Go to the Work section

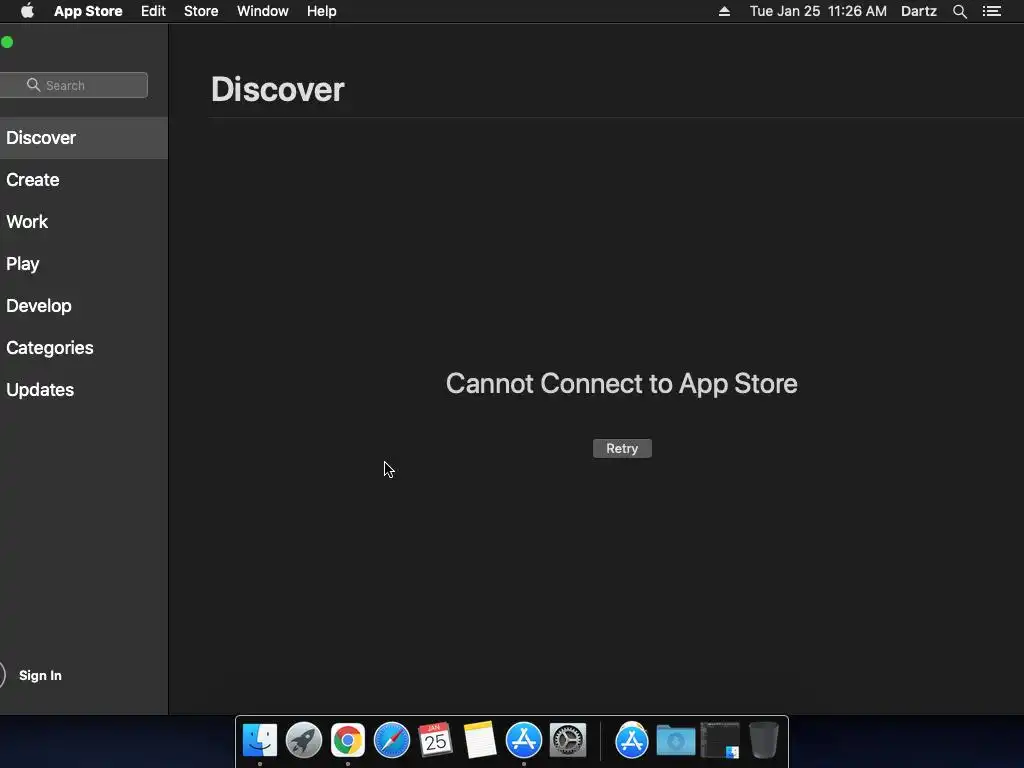tap(84, 221)
